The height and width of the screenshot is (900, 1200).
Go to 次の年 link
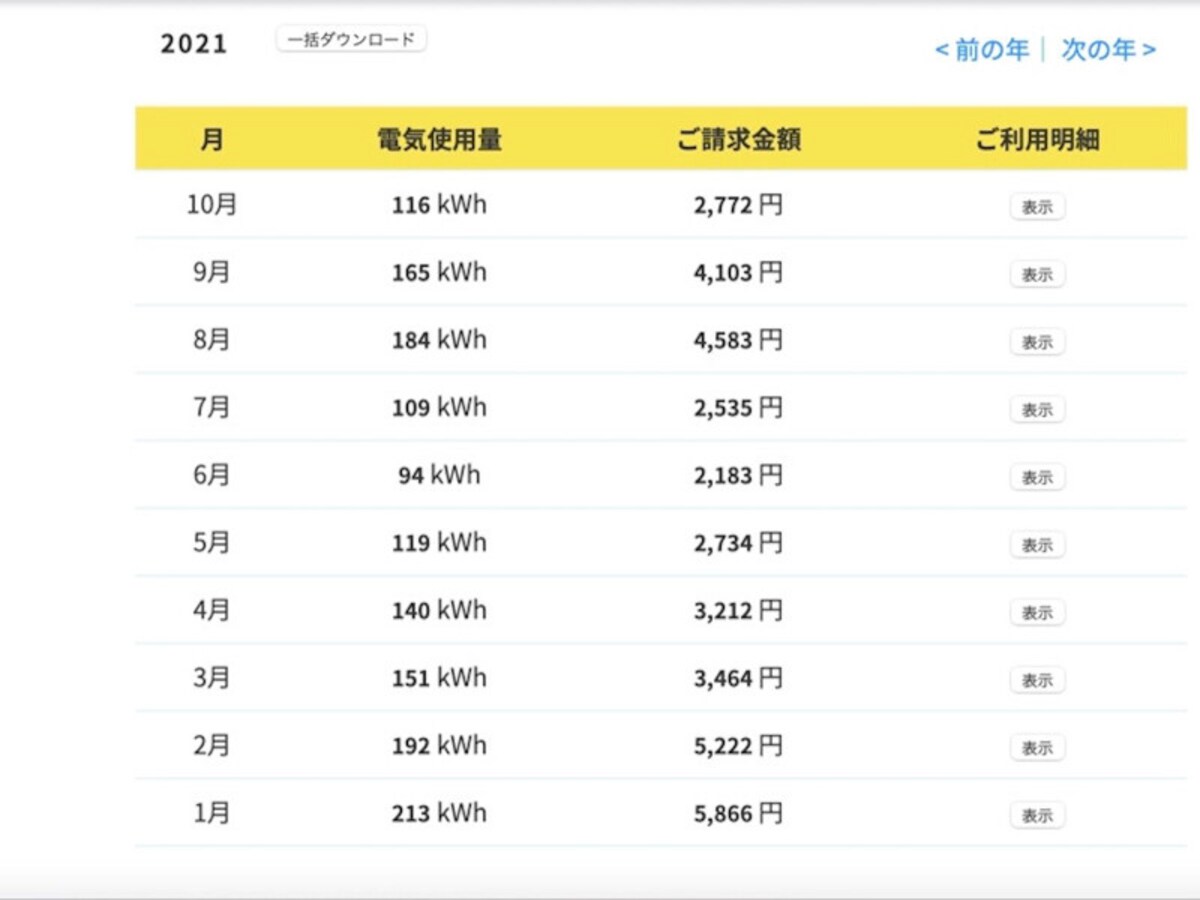coord(1108,50)
